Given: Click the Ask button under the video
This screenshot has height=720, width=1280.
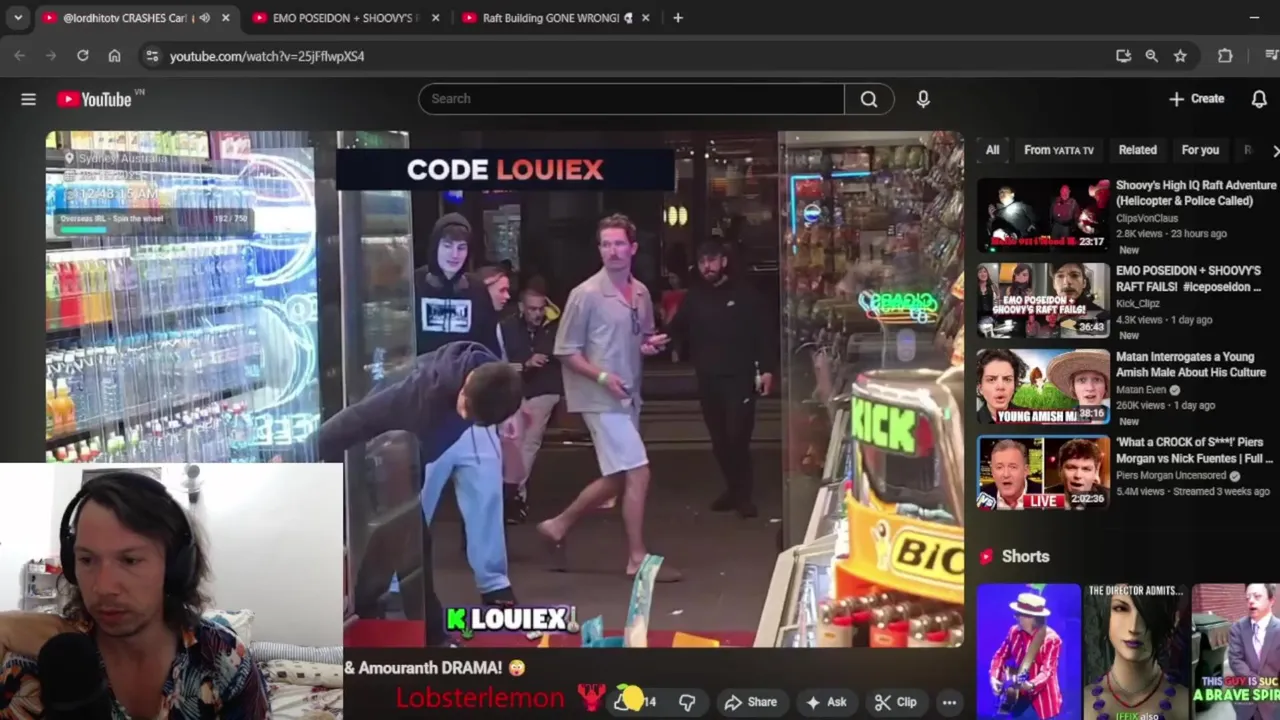Looking at the screenshot, I should tap(827, 702).
